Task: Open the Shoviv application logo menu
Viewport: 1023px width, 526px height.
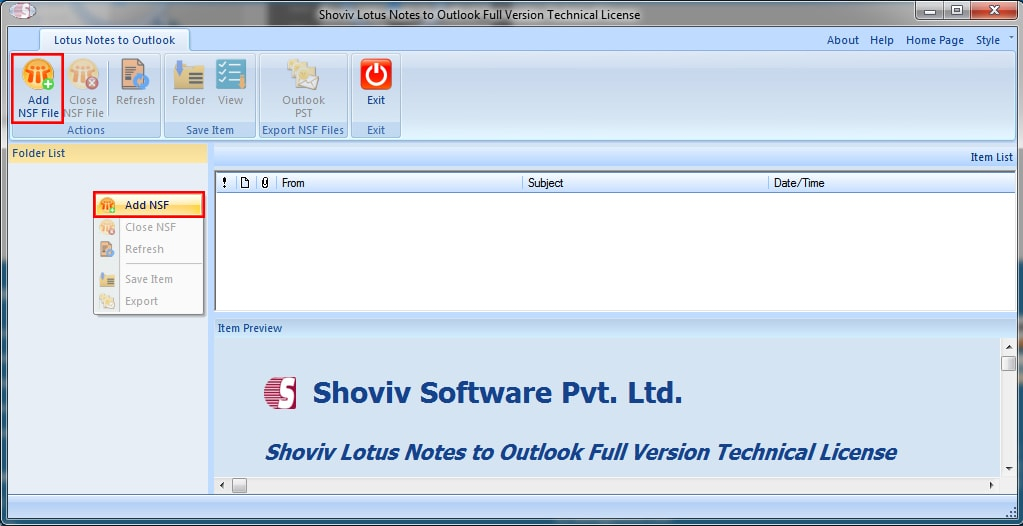Action: tap(22, 11)
